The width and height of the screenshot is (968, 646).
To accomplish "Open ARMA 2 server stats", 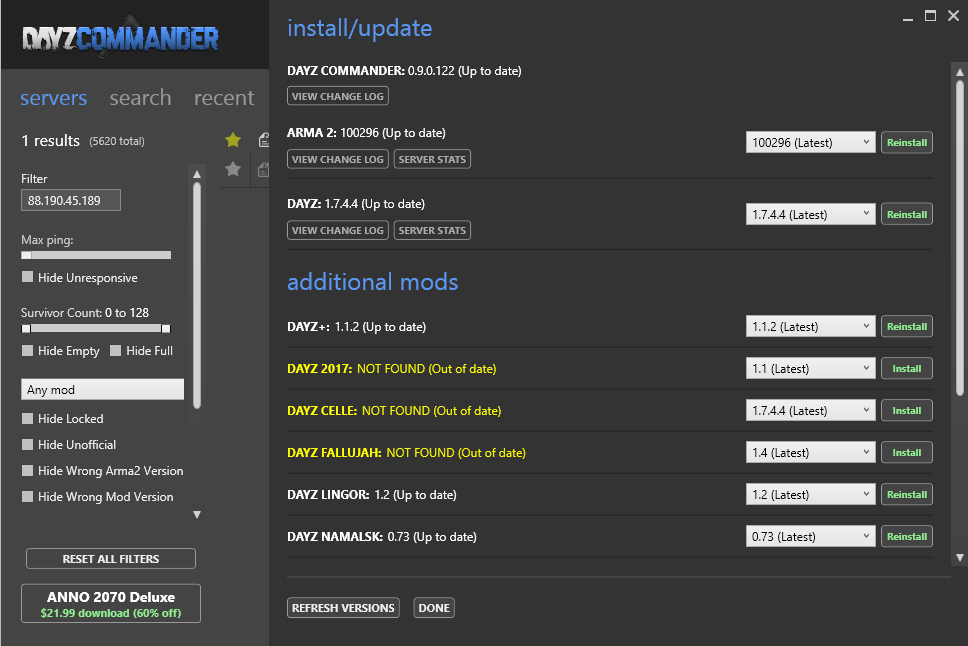I will point(432,159).
